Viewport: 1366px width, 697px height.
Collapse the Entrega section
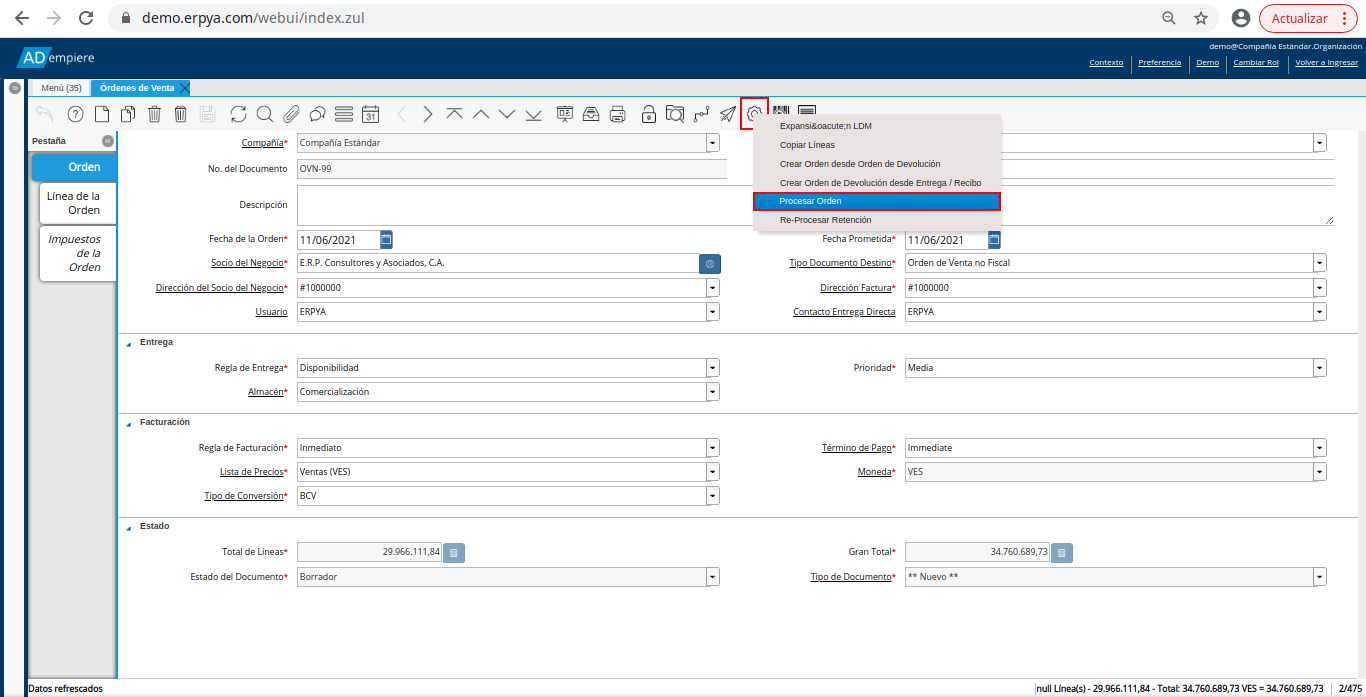tap(129, 343)
